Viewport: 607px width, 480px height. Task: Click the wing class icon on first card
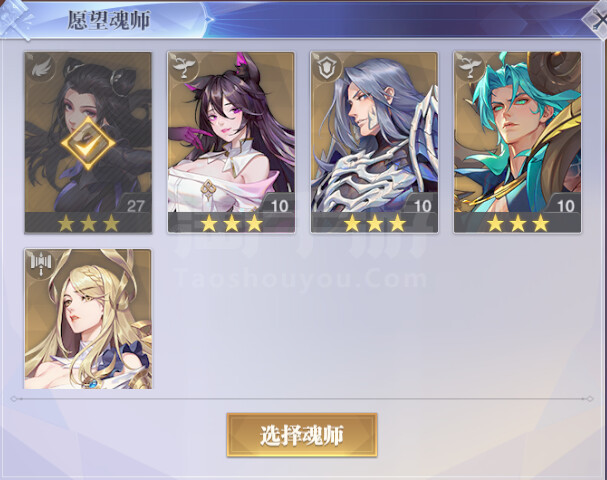coord(41,68)
